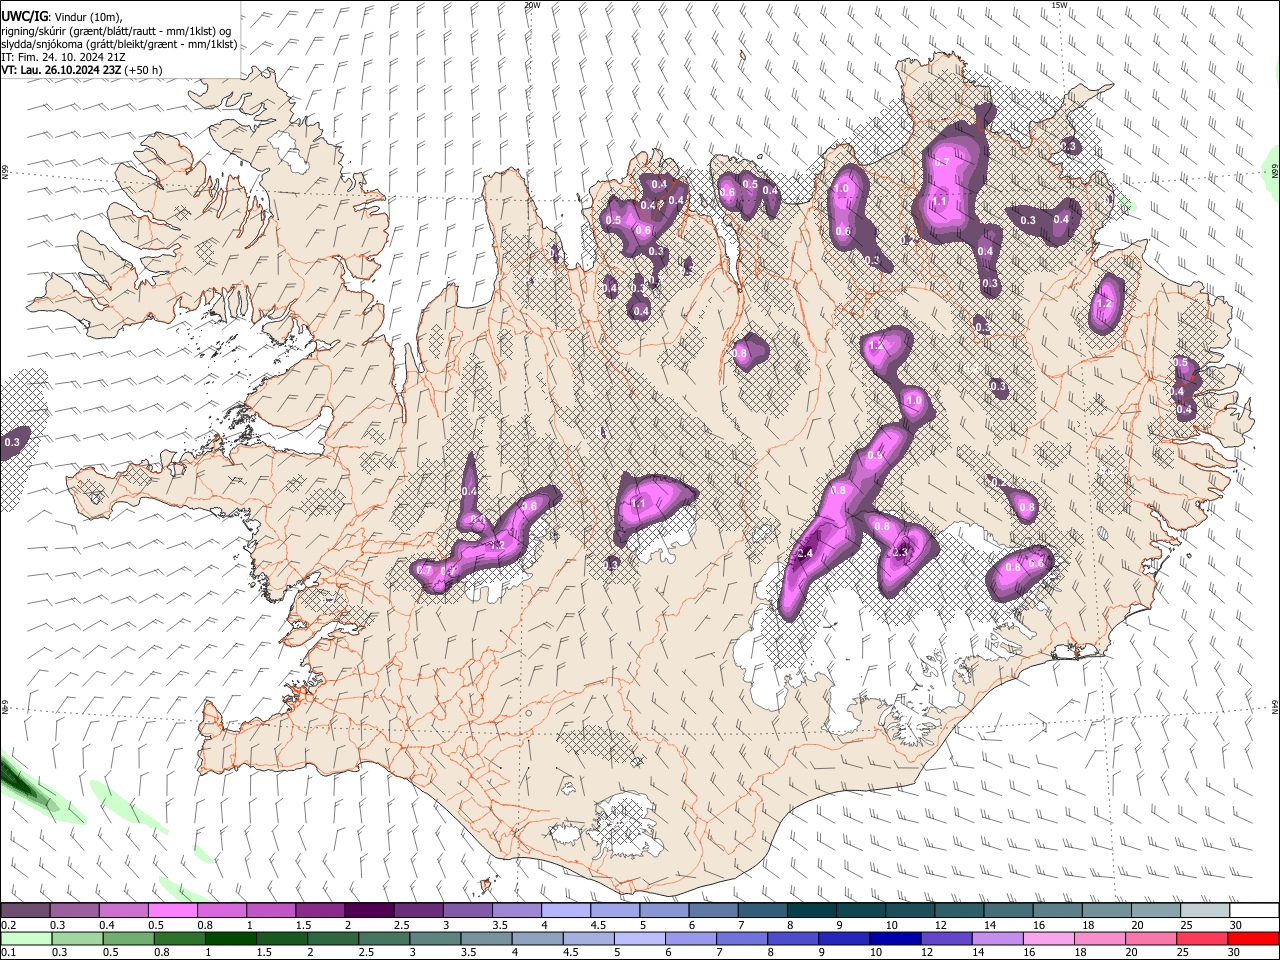Click upper scale lavender swatch between 4 and 4.5
1280x960 pixels.
(566, 911)
